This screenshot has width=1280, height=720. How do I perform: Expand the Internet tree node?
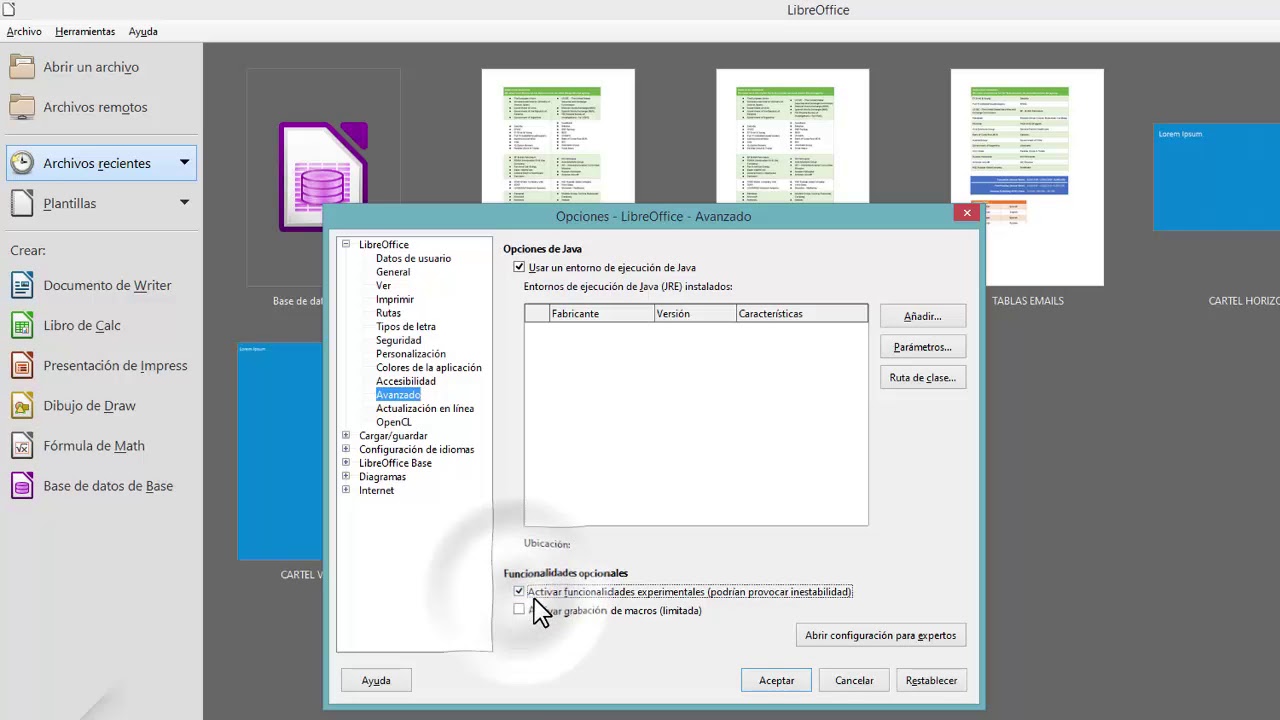pyautogui.click(x=346, y=490)
